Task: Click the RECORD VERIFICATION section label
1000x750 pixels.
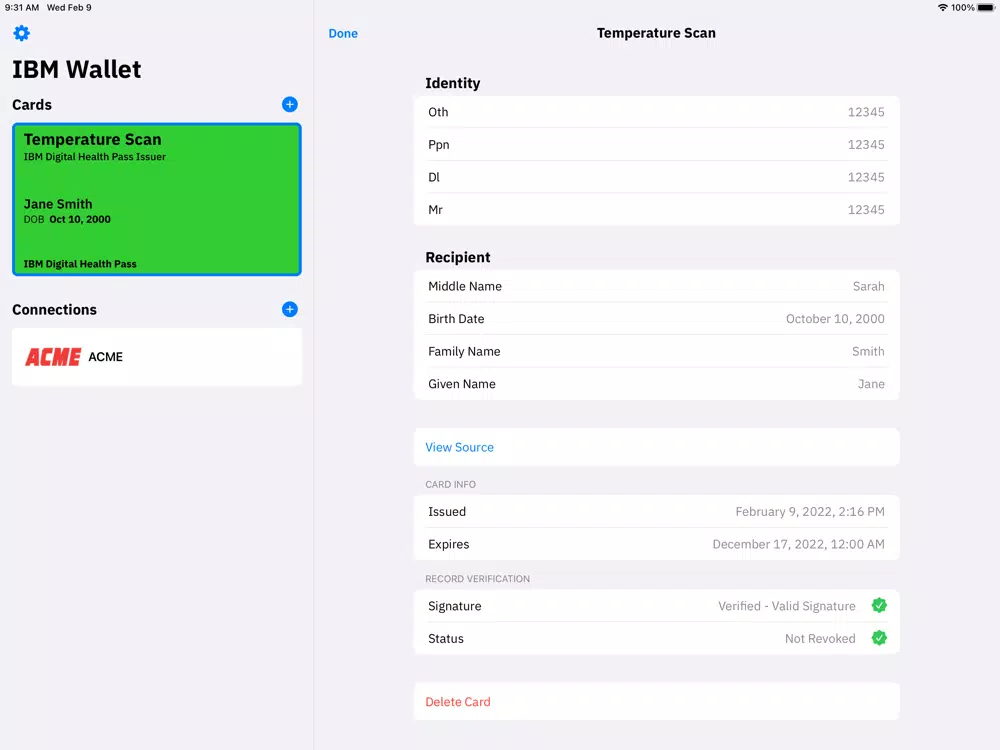Action: point(478,579)
